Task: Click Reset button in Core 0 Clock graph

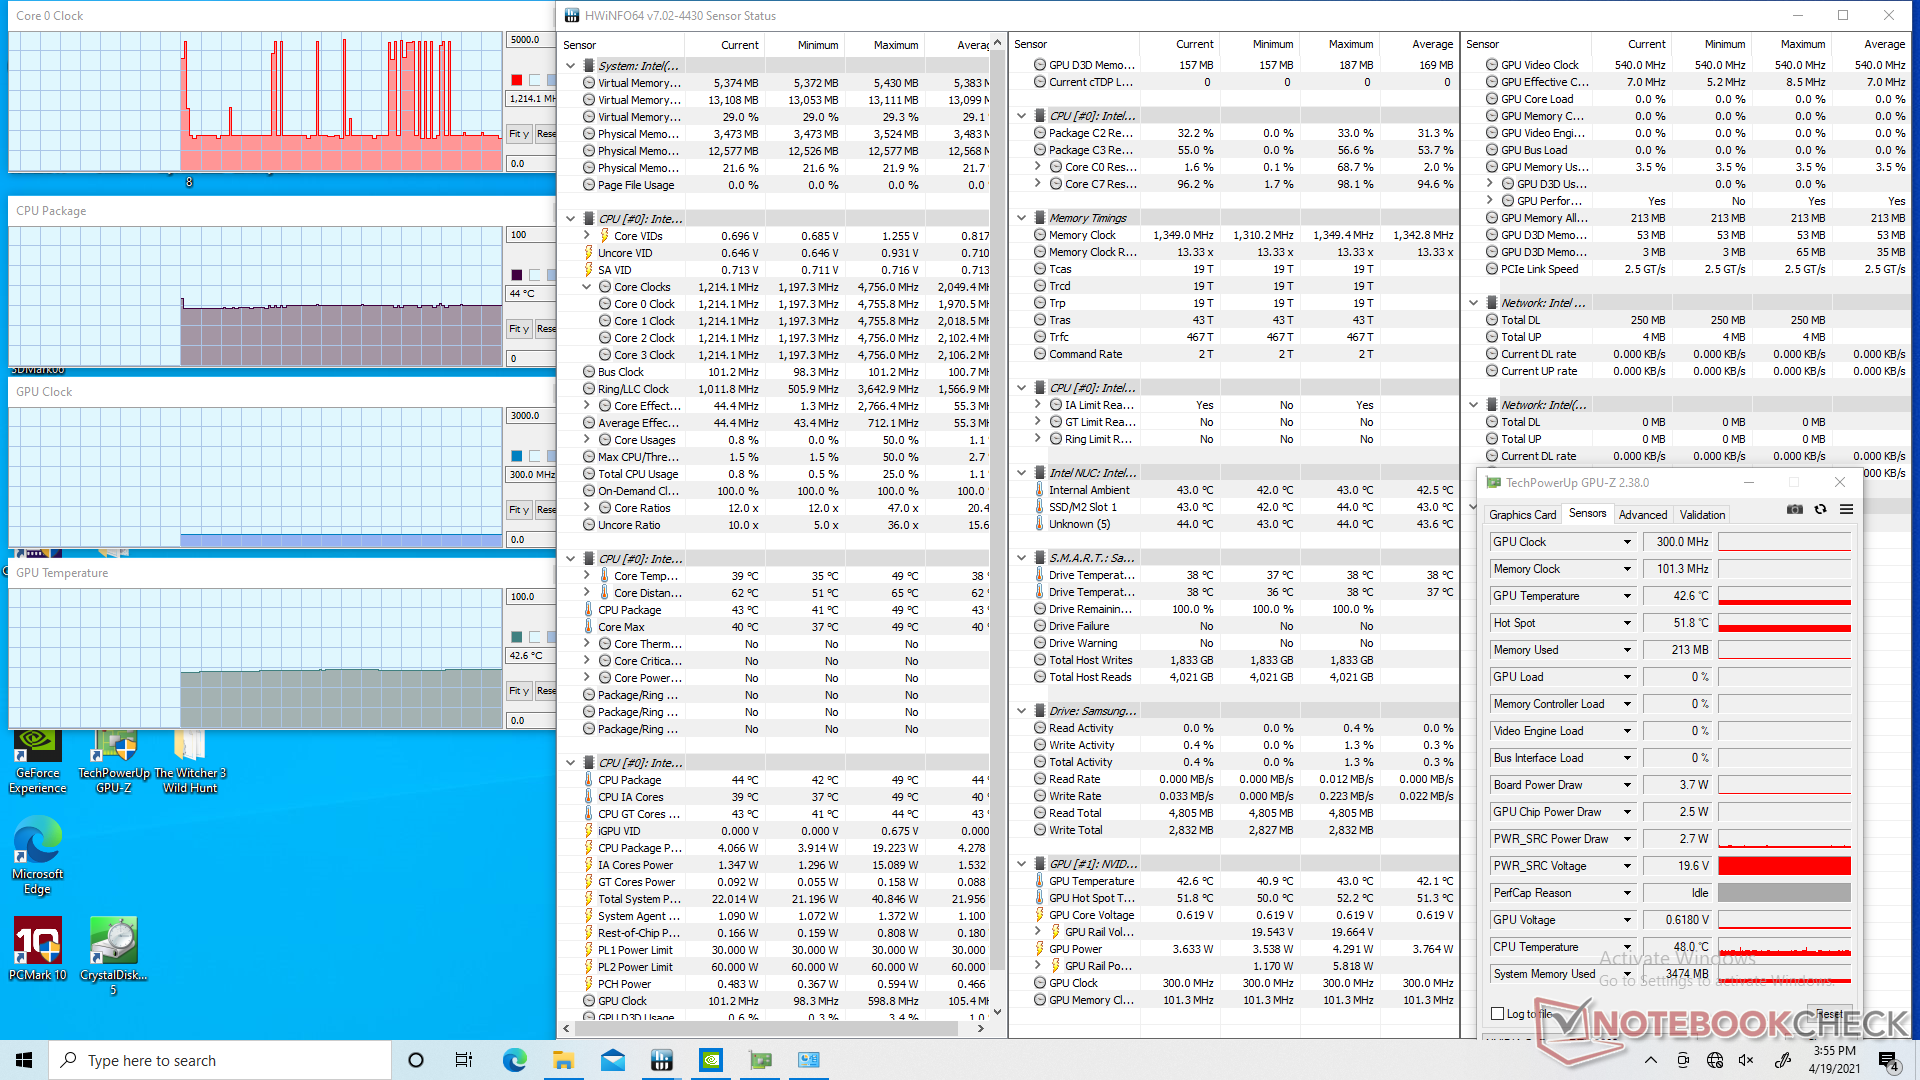Action: pos(546,134)
